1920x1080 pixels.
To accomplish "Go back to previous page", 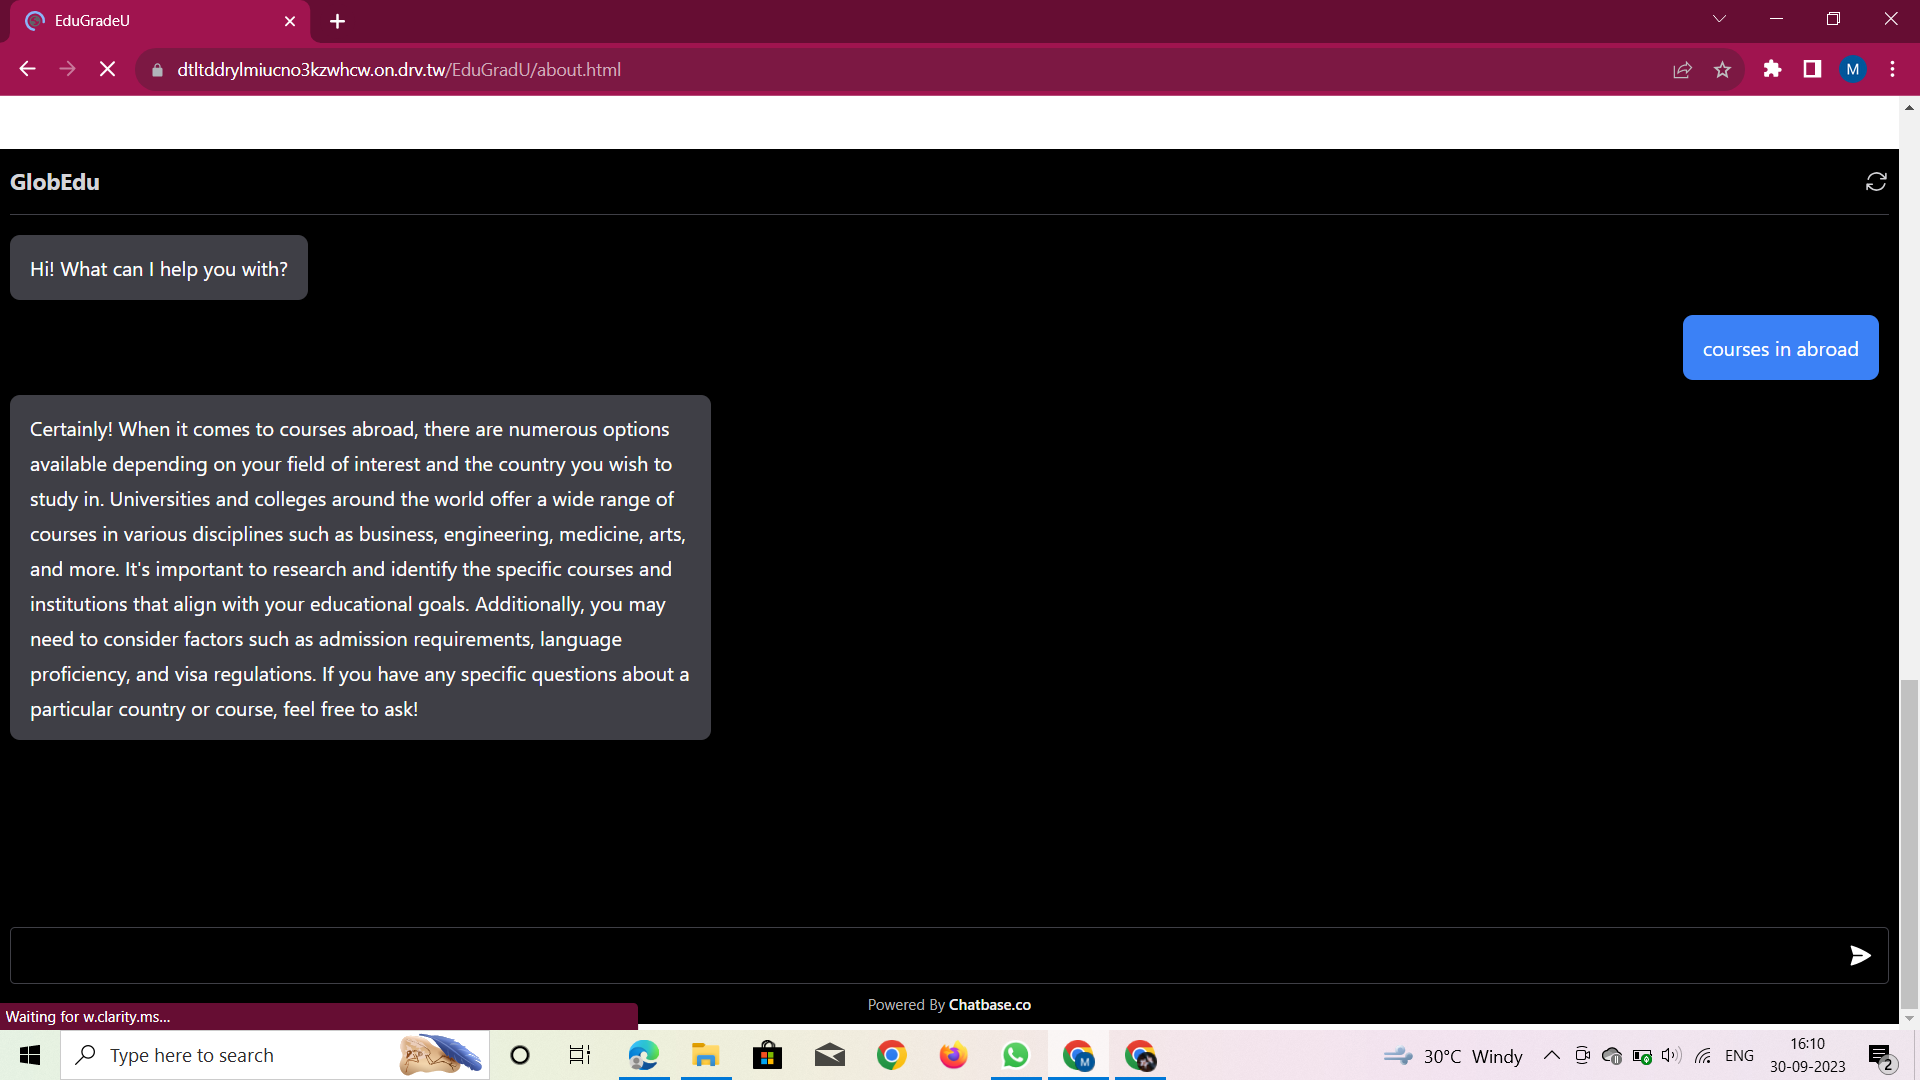I will click(x=28, y=70).
